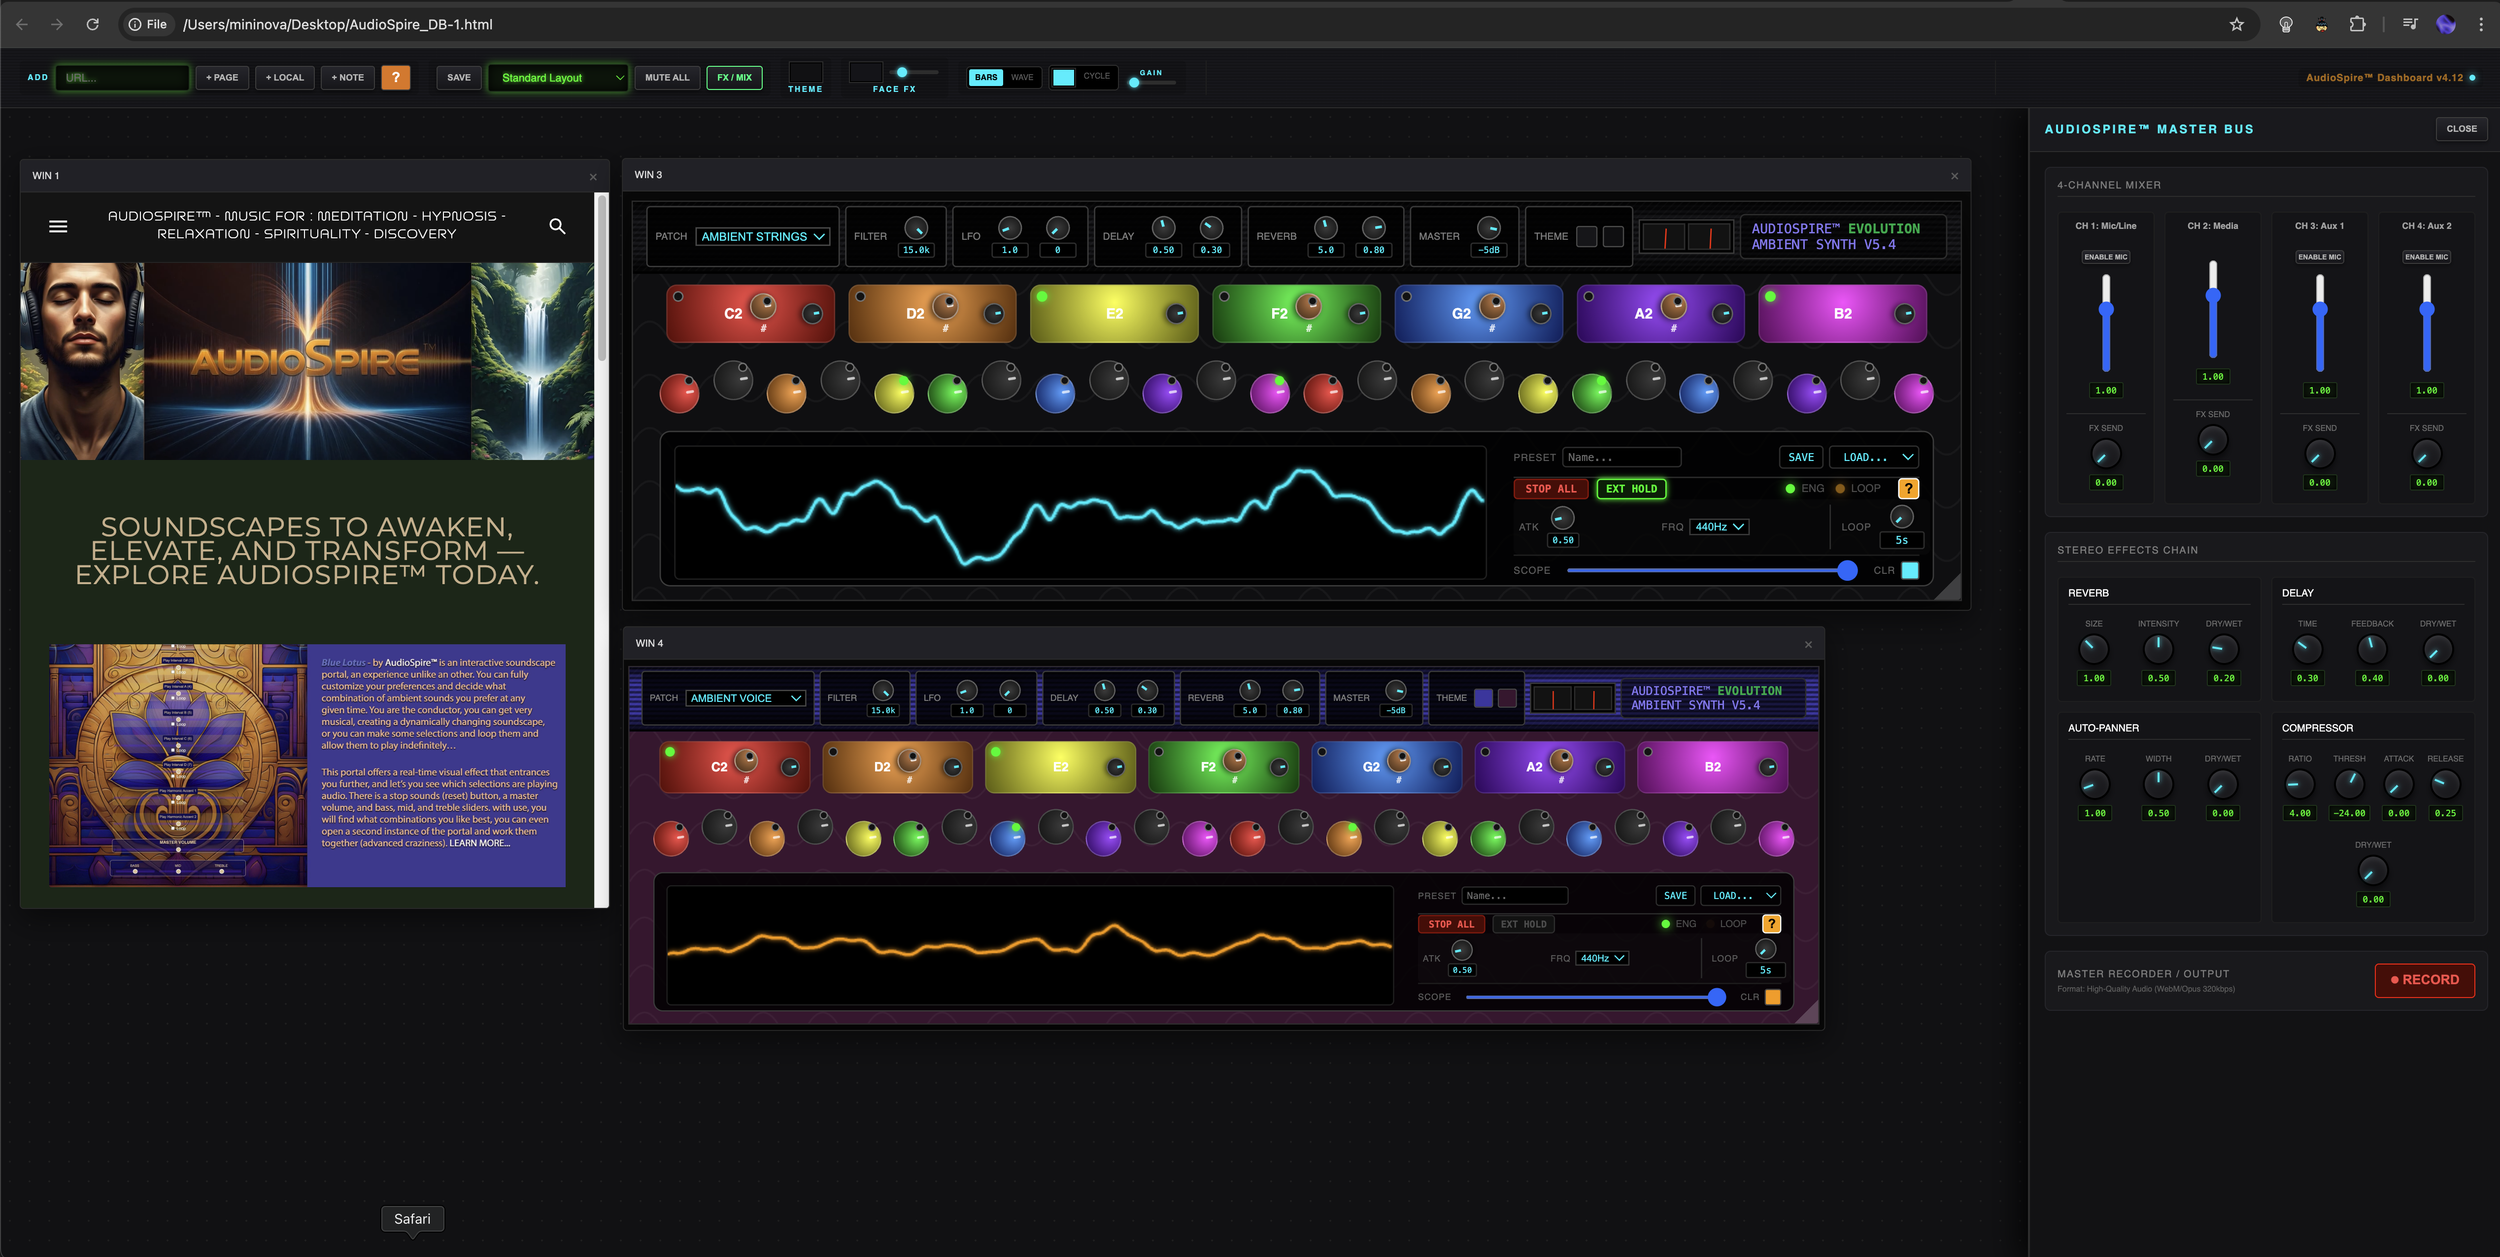Toggle BARS visualizer mode
Viewport: 2500px width, 1257px height.
tap(985, 77)
